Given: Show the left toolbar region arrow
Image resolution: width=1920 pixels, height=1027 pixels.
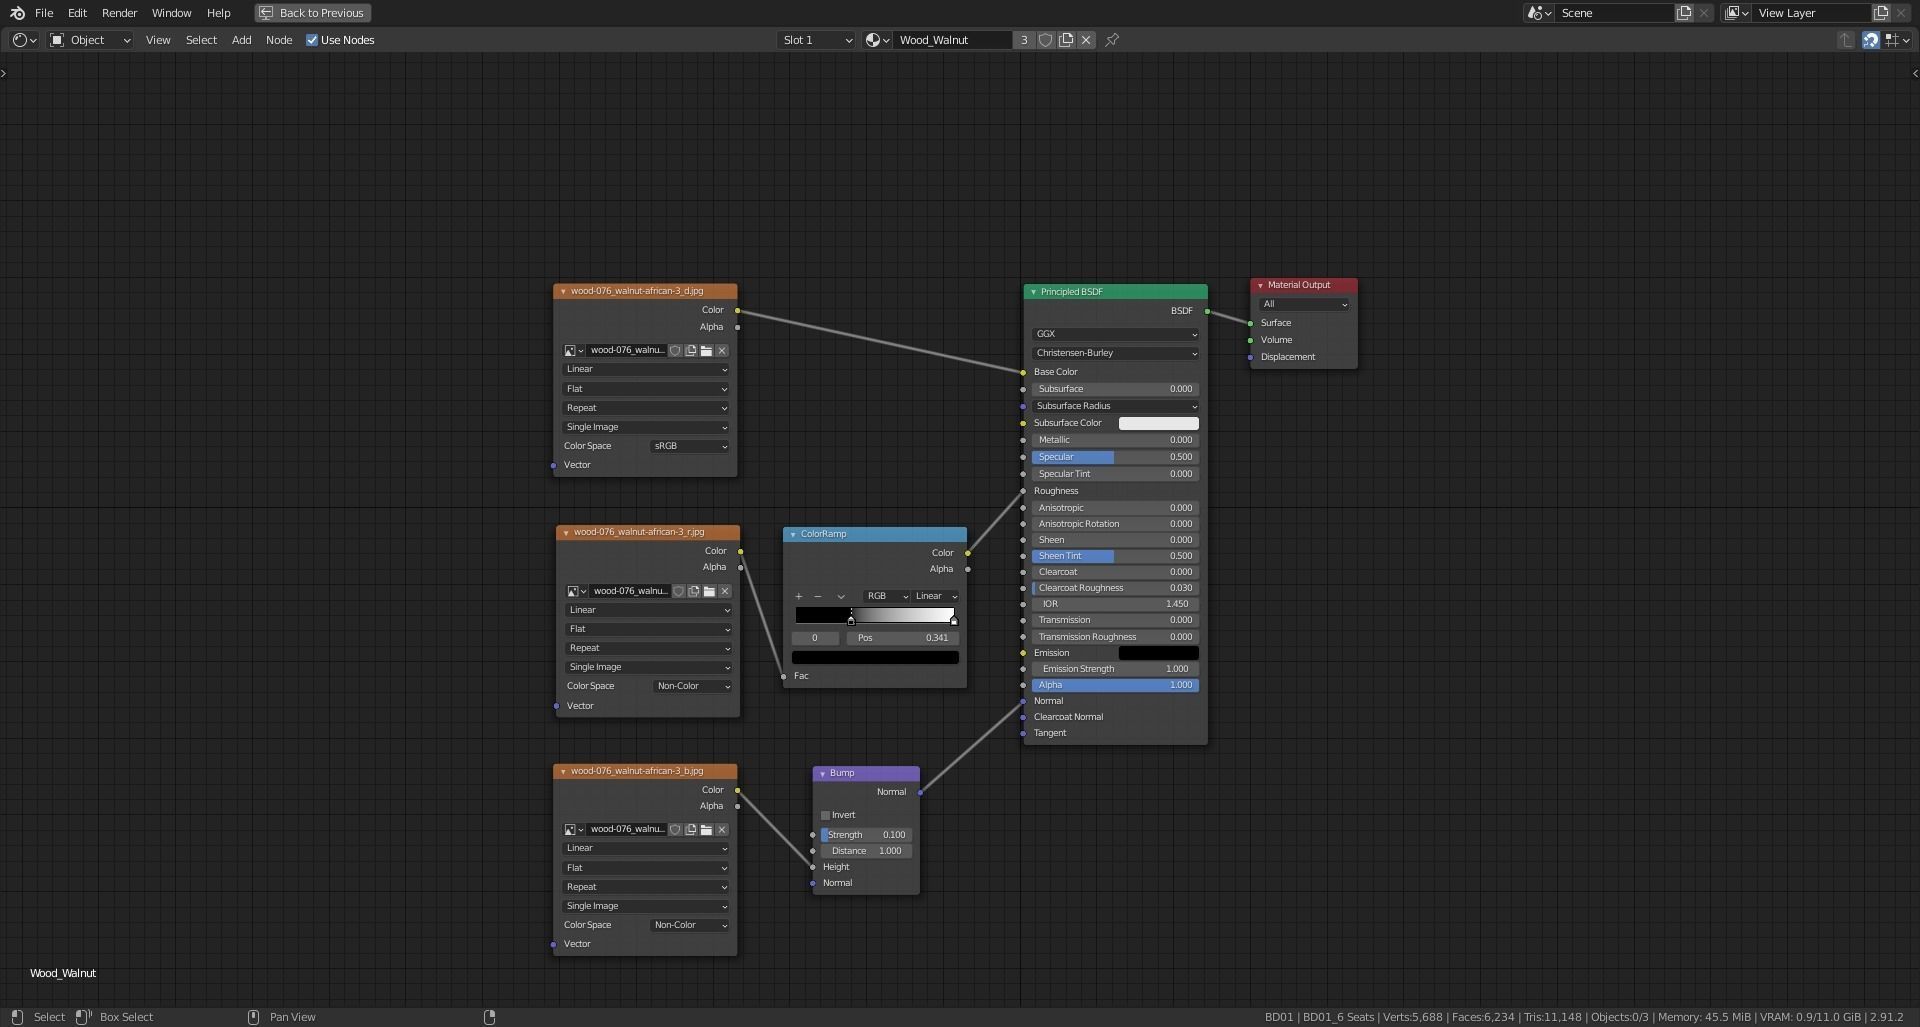Looking at the screenshot, I should click(4, 73).
